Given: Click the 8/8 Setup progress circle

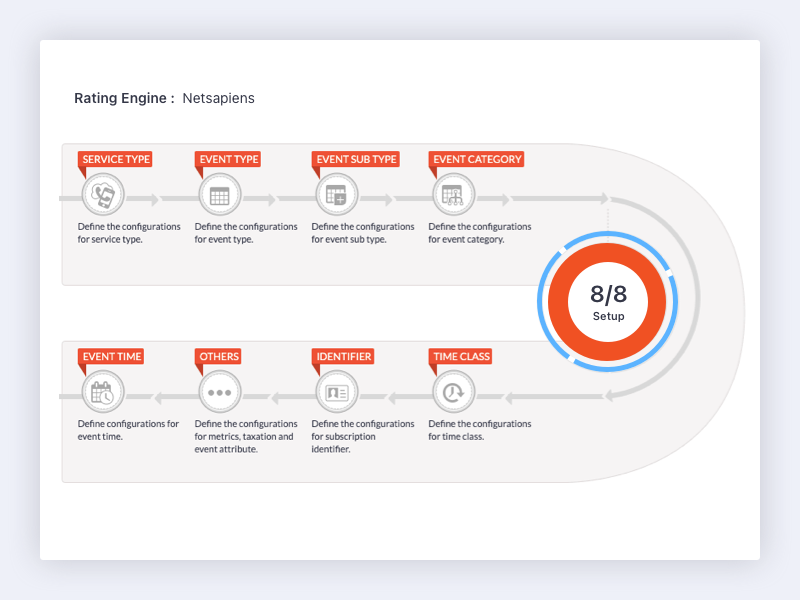Looking at the screenshot, I should (608, 302).
